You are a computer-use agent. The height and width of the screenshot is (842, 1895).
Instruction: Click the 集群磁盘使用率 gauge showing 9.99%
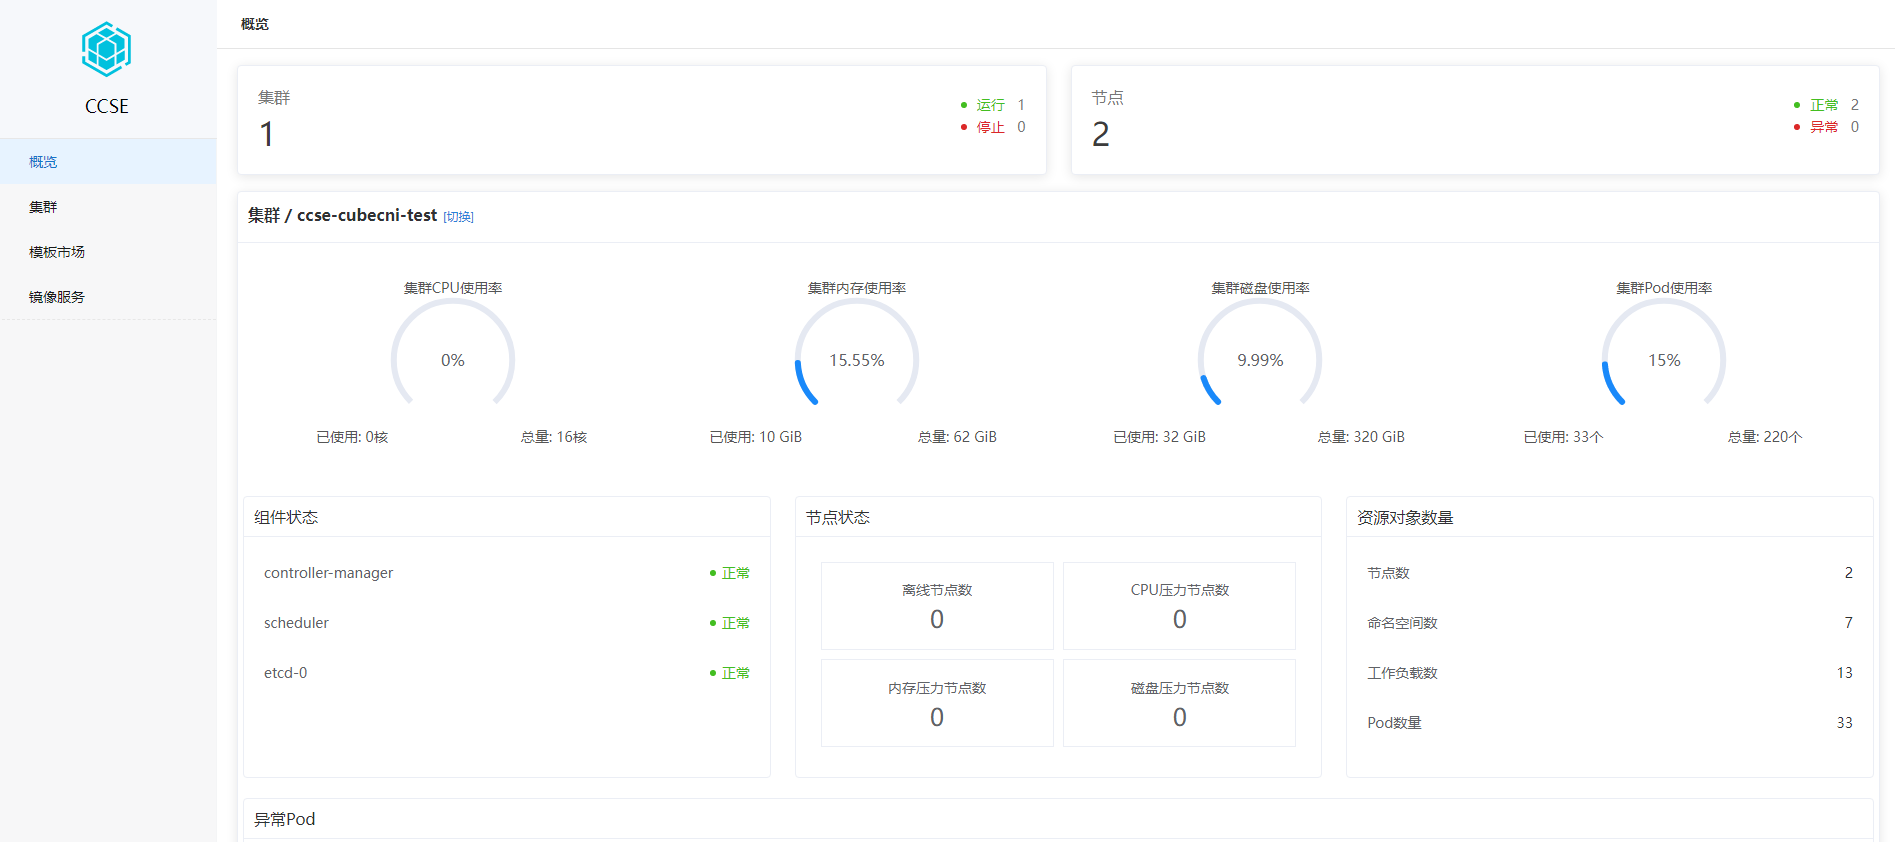click(1260, 352)
